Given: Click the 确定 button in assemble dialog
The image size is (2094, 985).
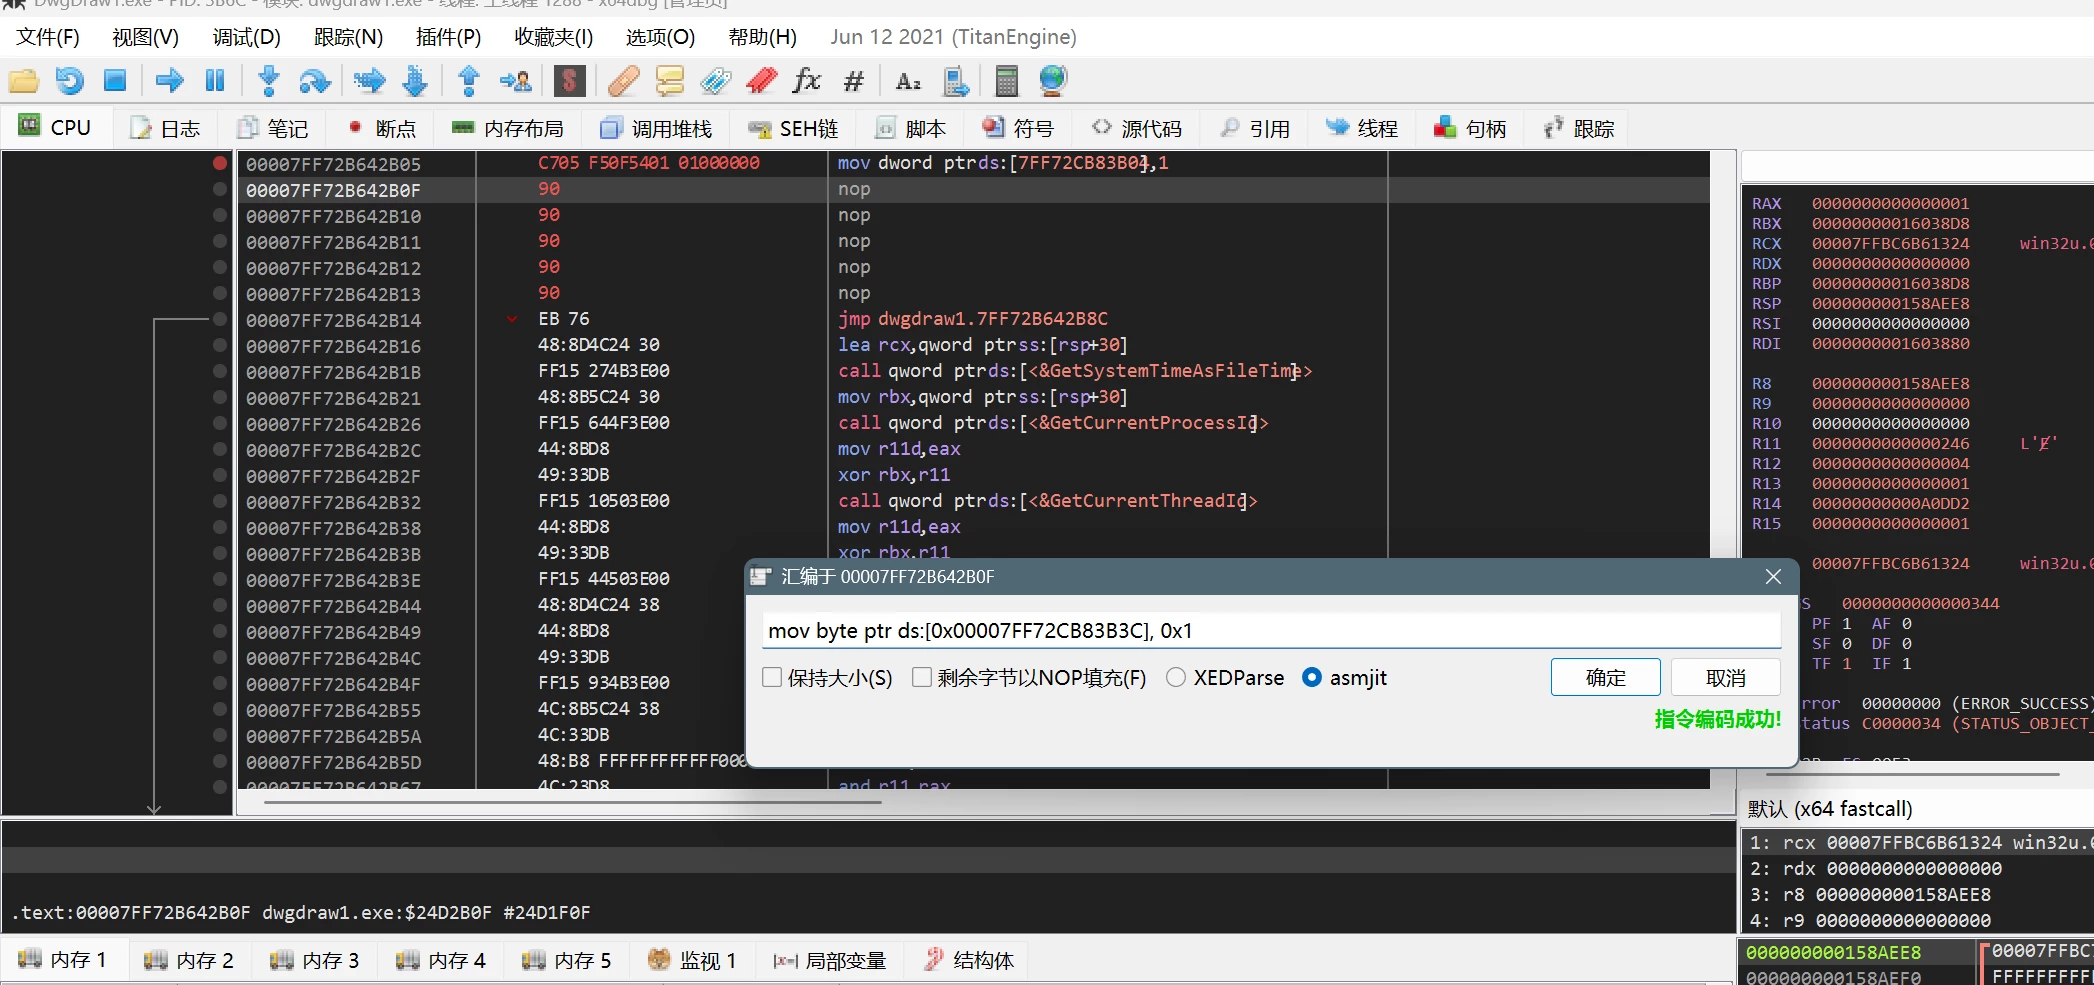Looking at the screenshot, I should (1605, 678).
